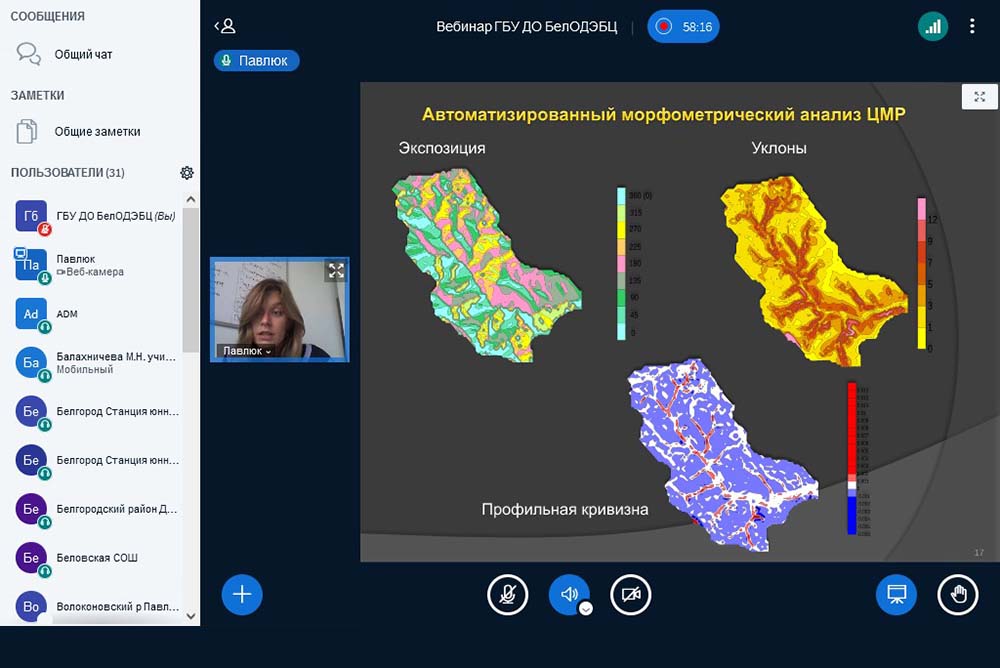
Task: Toggle the audio speaker button
Action: coord(568,594)
